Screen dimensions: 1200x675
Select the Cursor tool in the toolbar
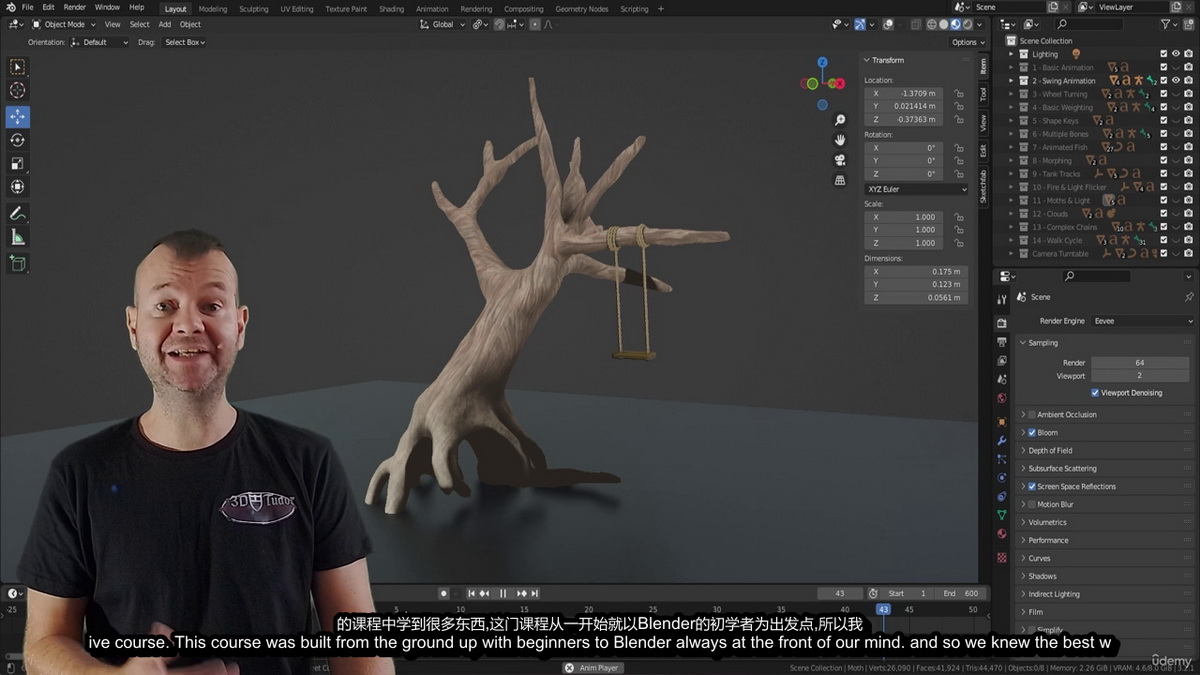tap(17, 91)
